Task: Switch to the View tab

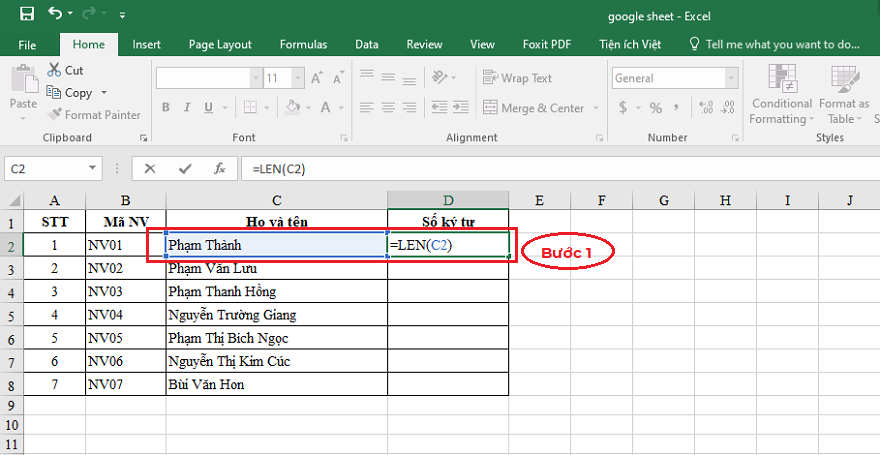Action: 482,45
